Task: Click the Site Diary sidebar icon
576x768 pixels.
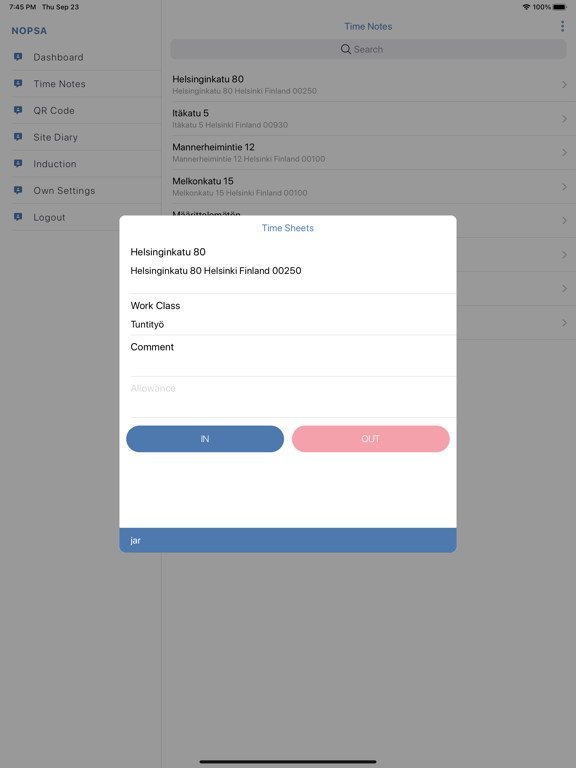Action: click(18, 137)
